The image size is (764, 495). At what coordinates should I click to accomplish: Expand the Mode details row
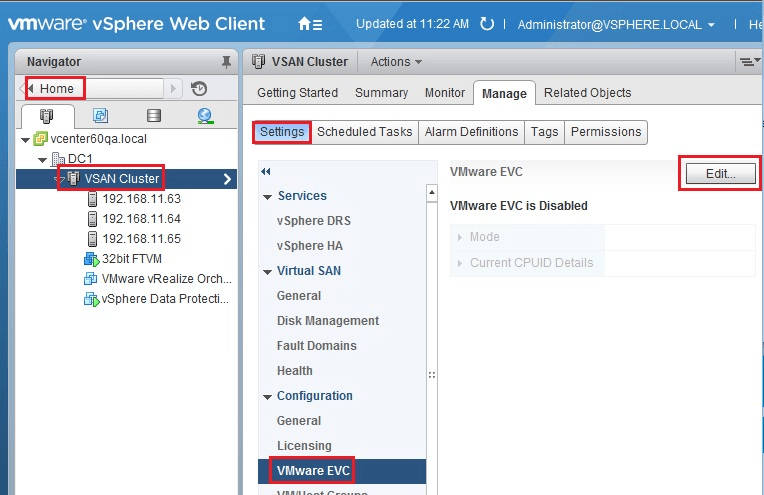pos(459,237)
